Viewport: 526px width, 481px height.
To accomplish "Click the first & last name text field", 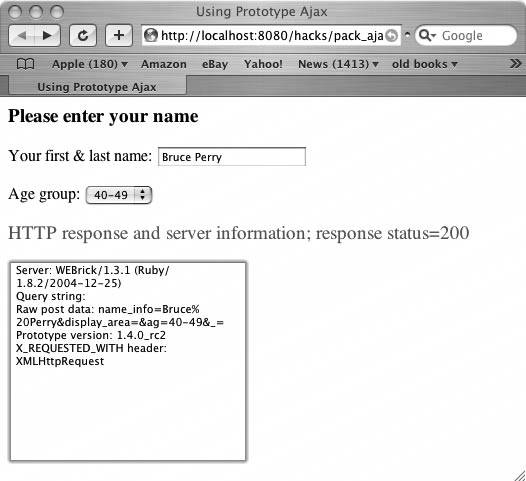I will pyautogui.click(x=232, y=157).
